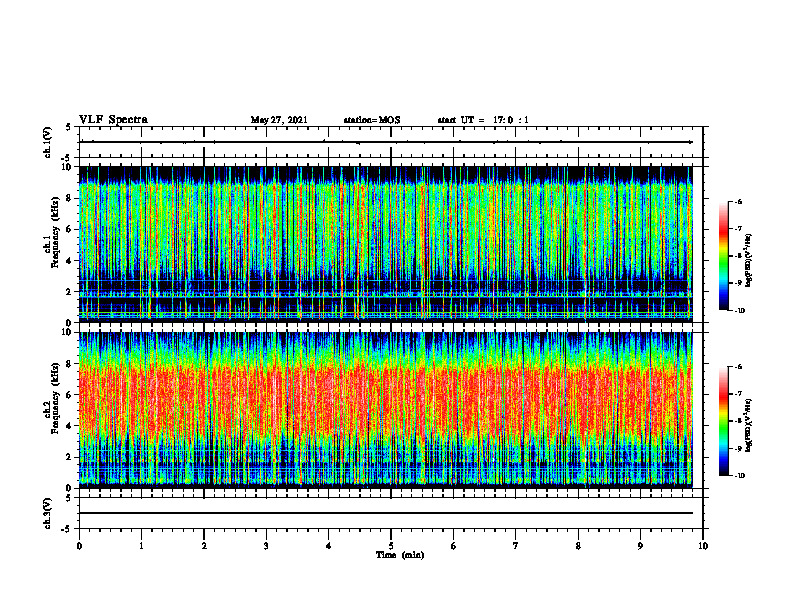Viewport: 792px width, 612px height.
Task: Click the ch.1 color bar log(PSD) label
Action: 749,261
